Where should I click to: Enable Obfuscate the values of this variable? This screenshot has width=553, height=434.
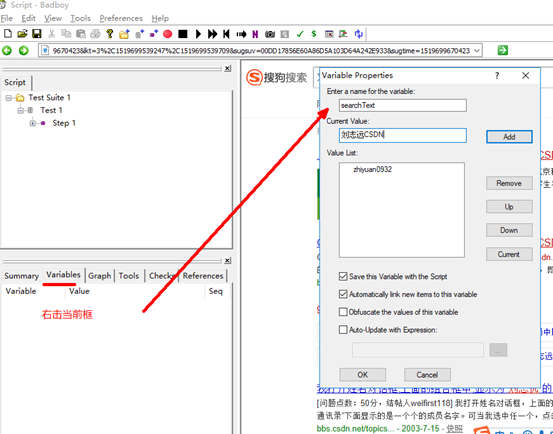pyautogui.click(x=343, y=312)
